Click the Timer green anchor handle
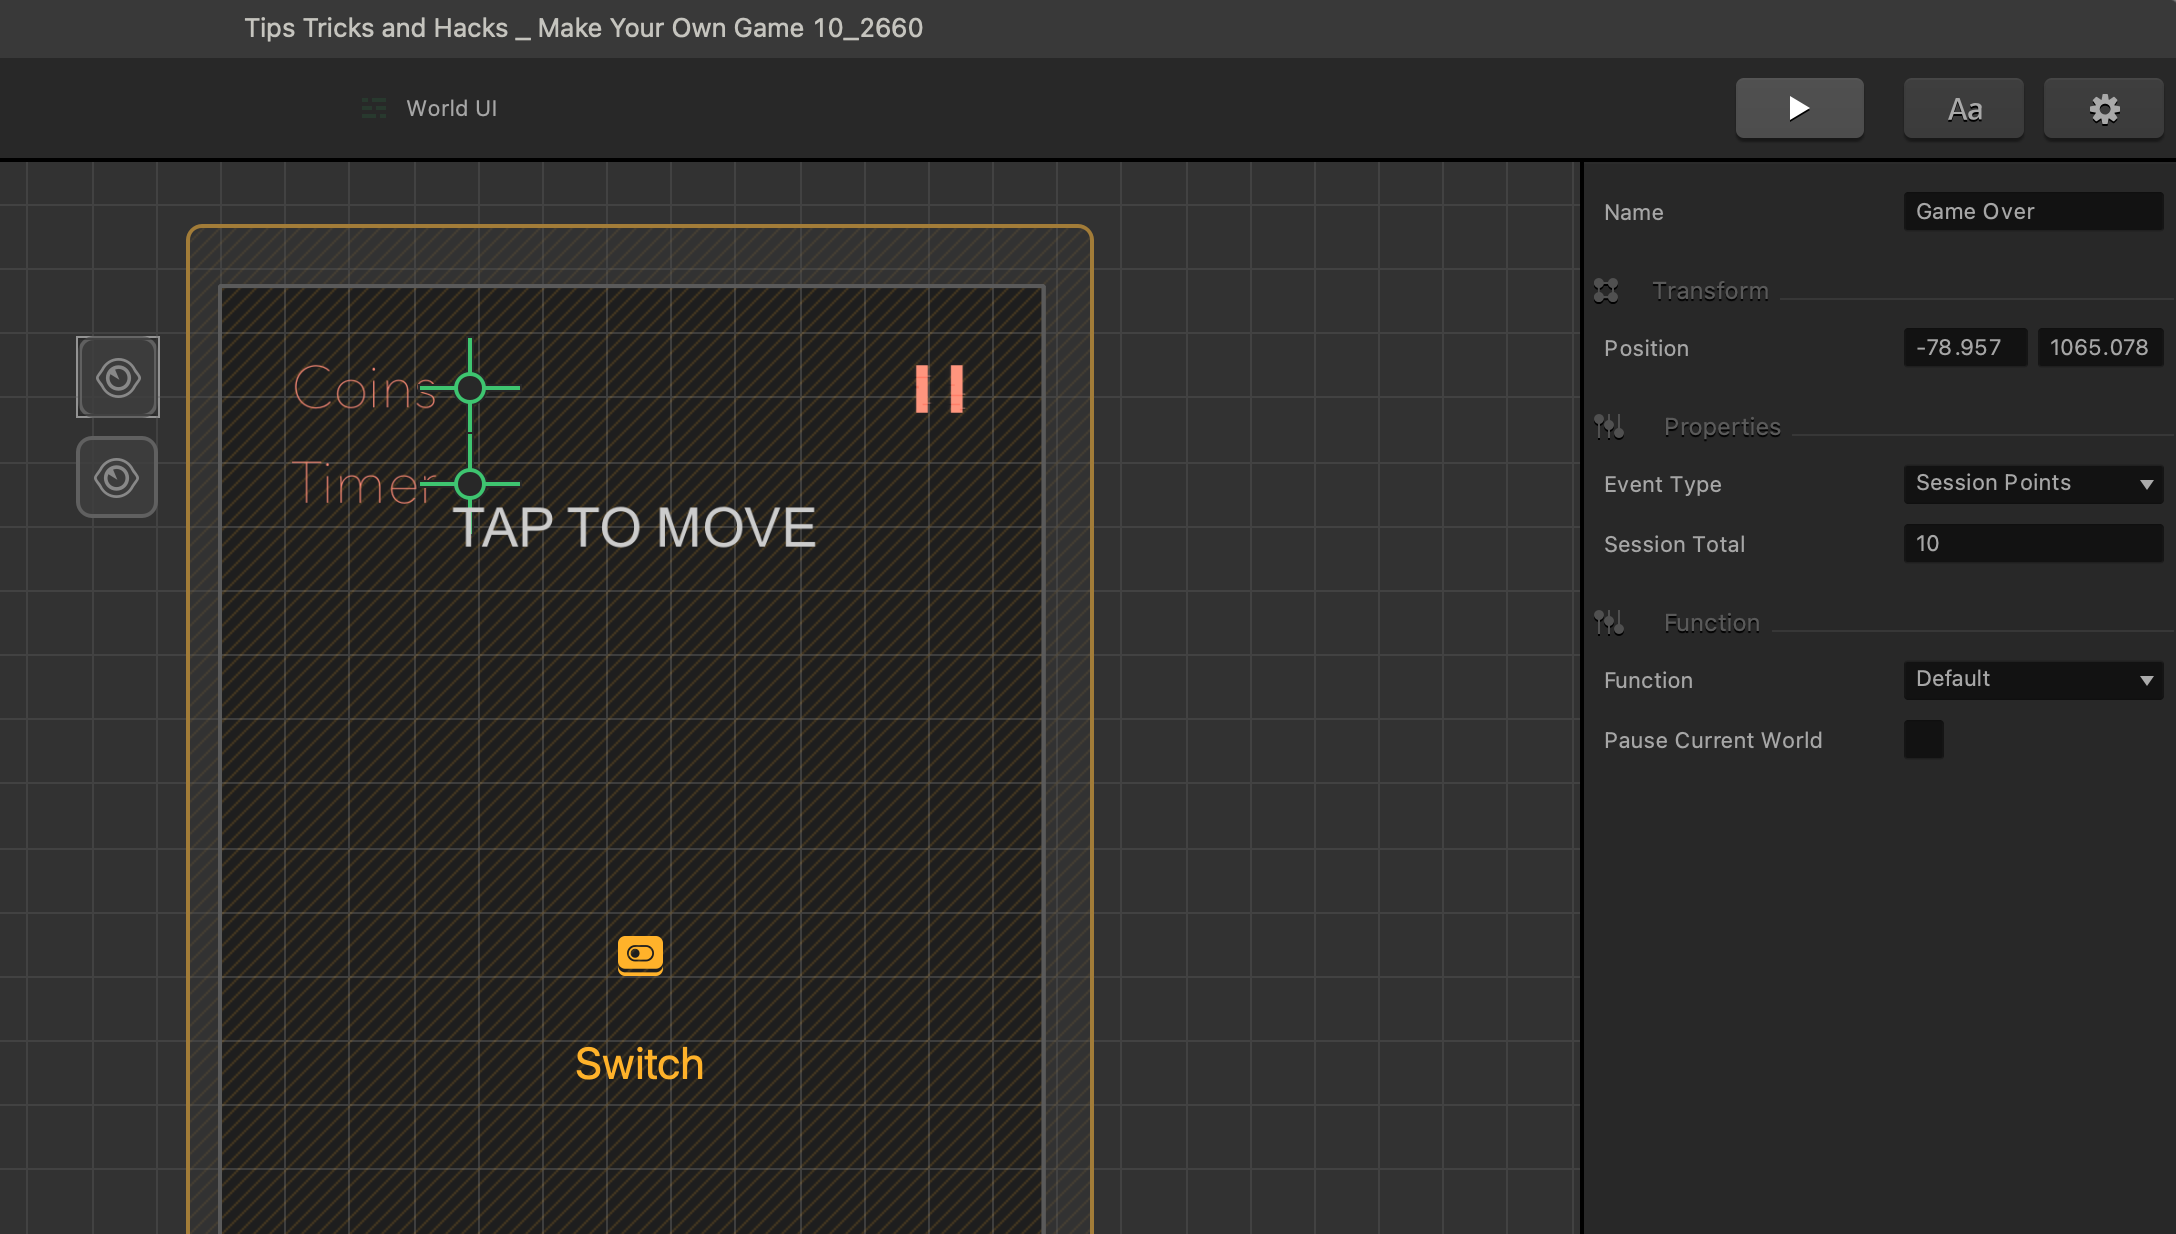 coord(470,484)
